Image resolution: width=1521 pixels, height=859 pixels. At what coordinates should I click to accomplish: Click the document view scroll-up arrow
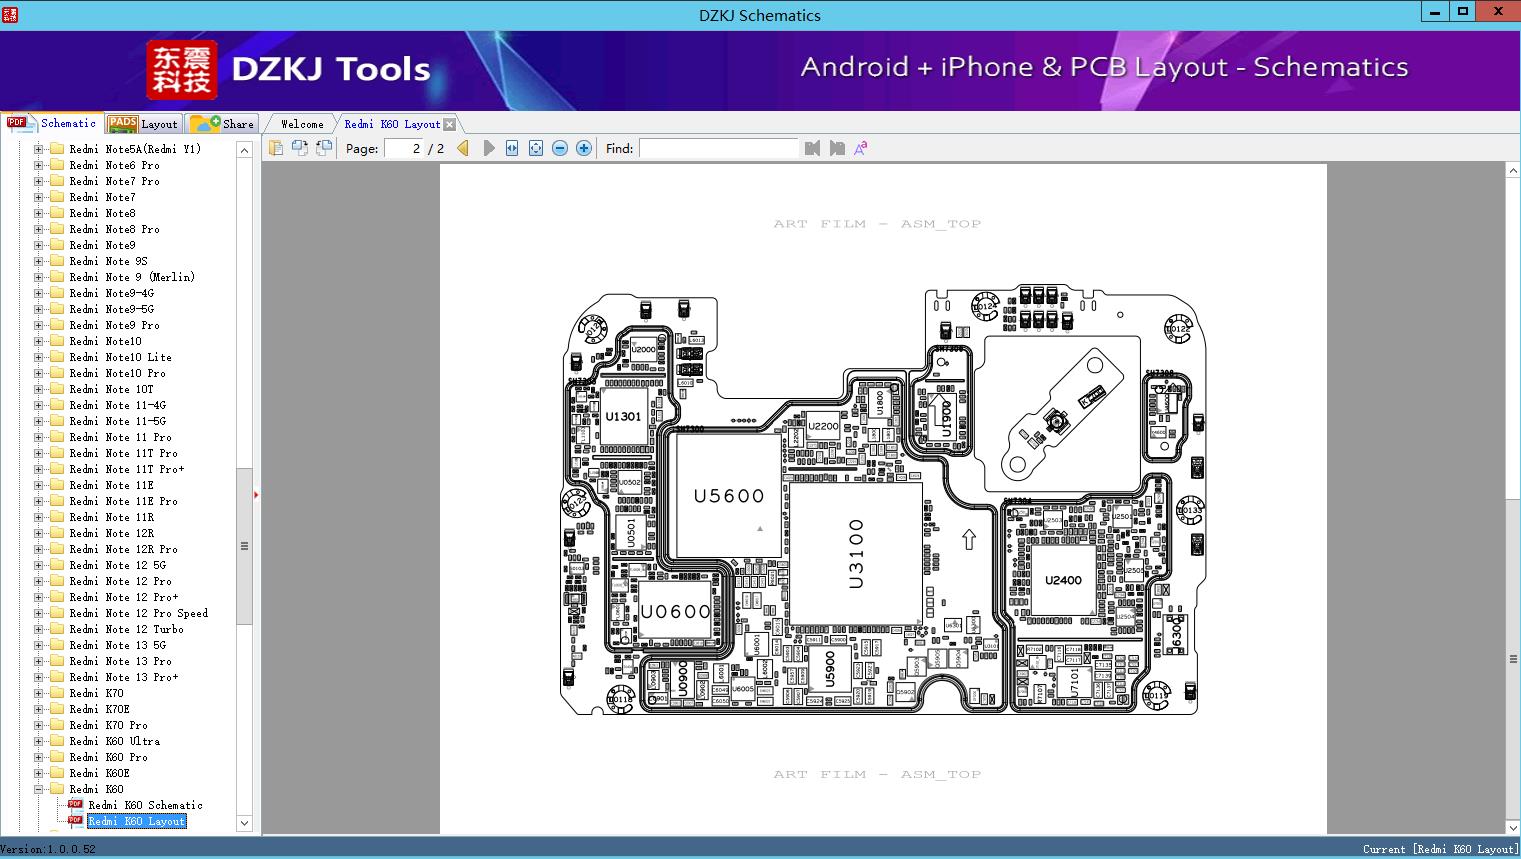[x=1512, y=172]
